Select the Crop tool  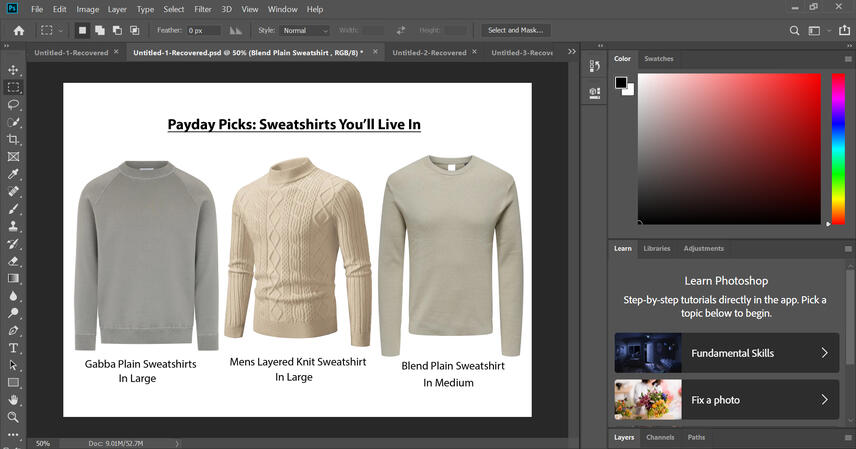[x=13, y=139]
